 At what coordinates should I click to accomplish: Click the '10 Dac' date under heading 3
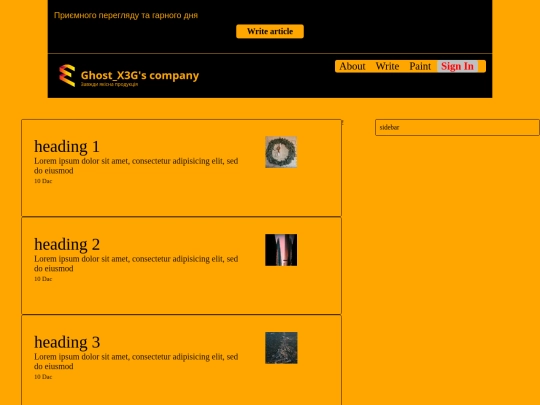[x=43, y=377]
